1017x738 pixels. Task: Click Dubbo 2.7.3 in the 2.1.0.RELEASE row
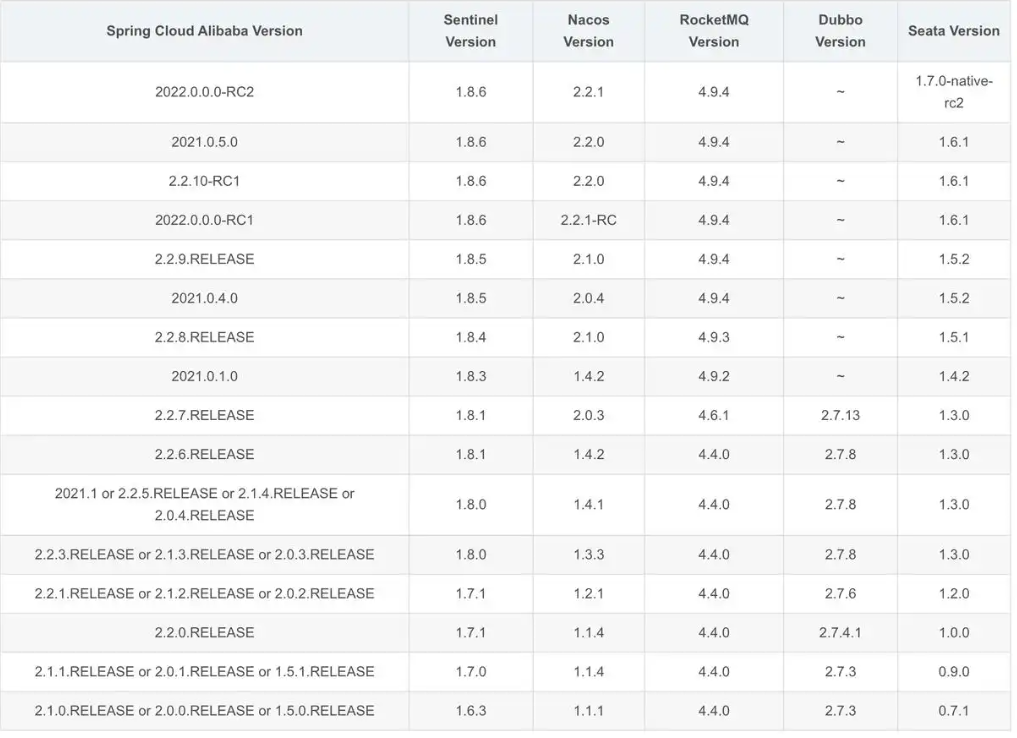point(840,711)
